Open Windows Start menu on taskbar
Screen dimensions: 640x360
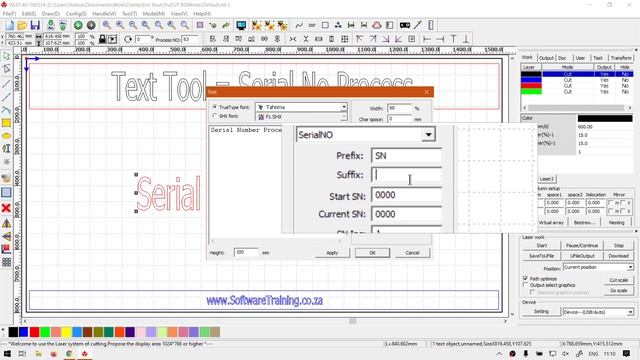click(x=7, y=353)
